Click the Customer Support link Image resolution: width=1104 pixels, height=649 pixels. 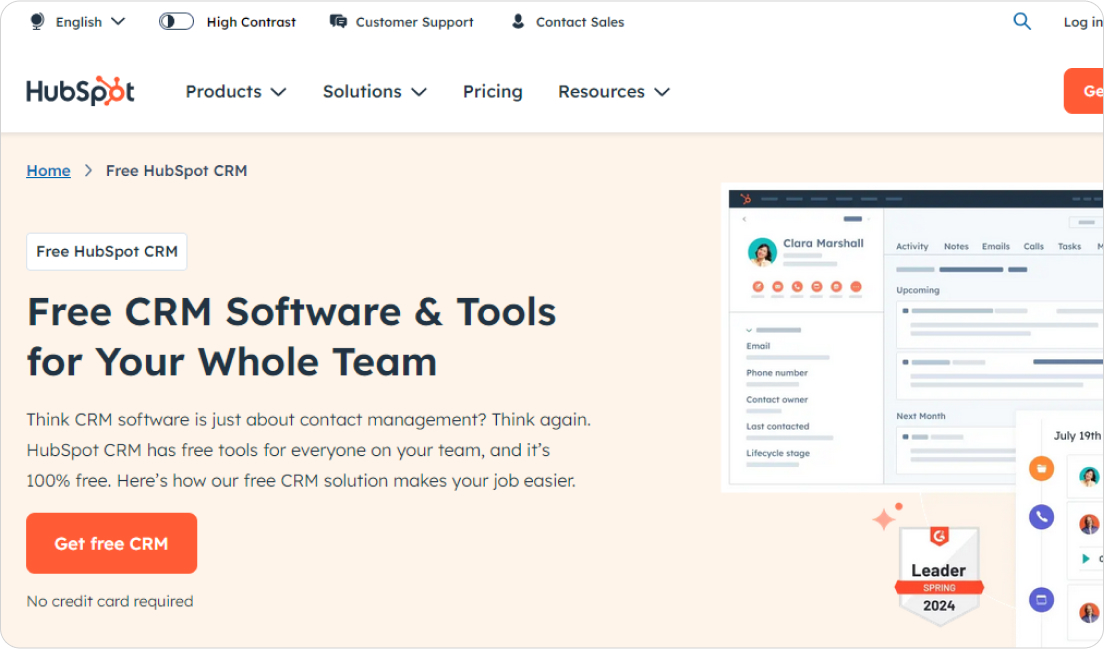click(414, 22)
